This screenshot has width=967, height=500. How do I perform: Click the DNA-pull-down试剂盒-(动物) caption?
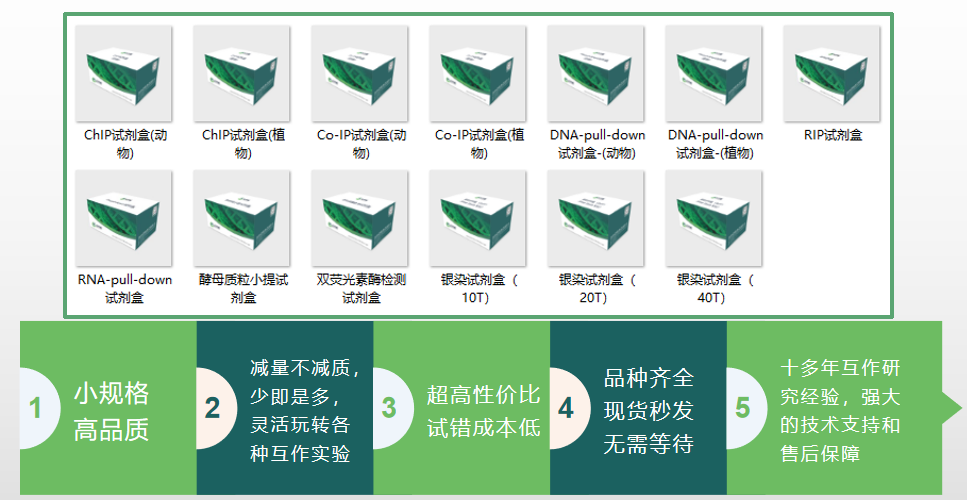(597, 144)
